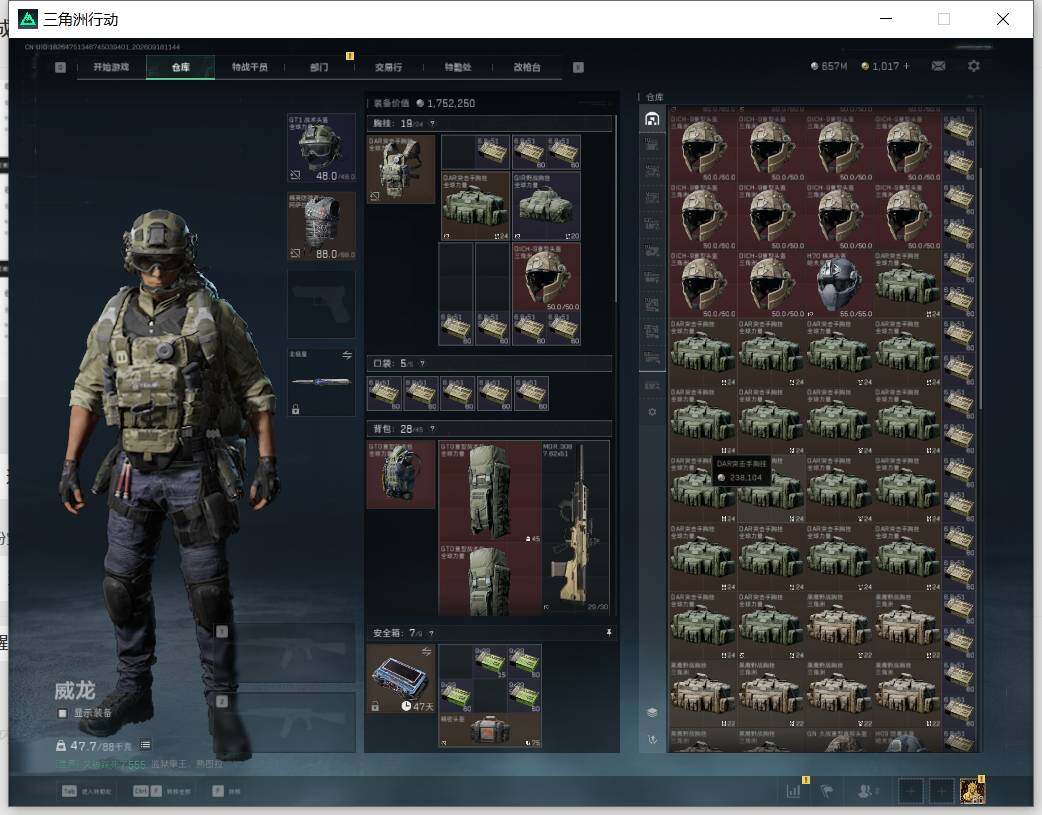The image size is (1042, 815).
Task: Click the right navigation key icon after 改枪台
Action: pyautogui.click(x=578, y=67)
